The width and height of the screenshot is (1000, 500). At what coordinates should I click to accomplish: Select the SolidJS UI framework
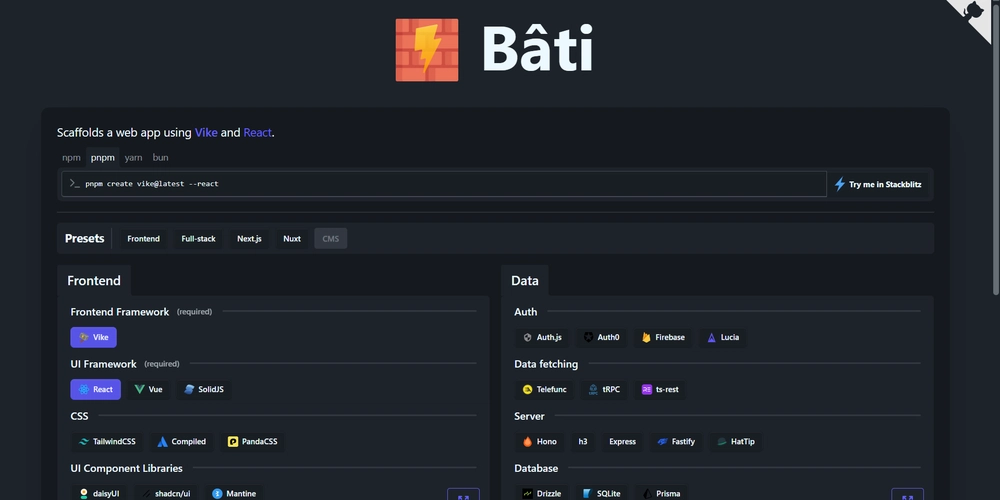[204, 390]
